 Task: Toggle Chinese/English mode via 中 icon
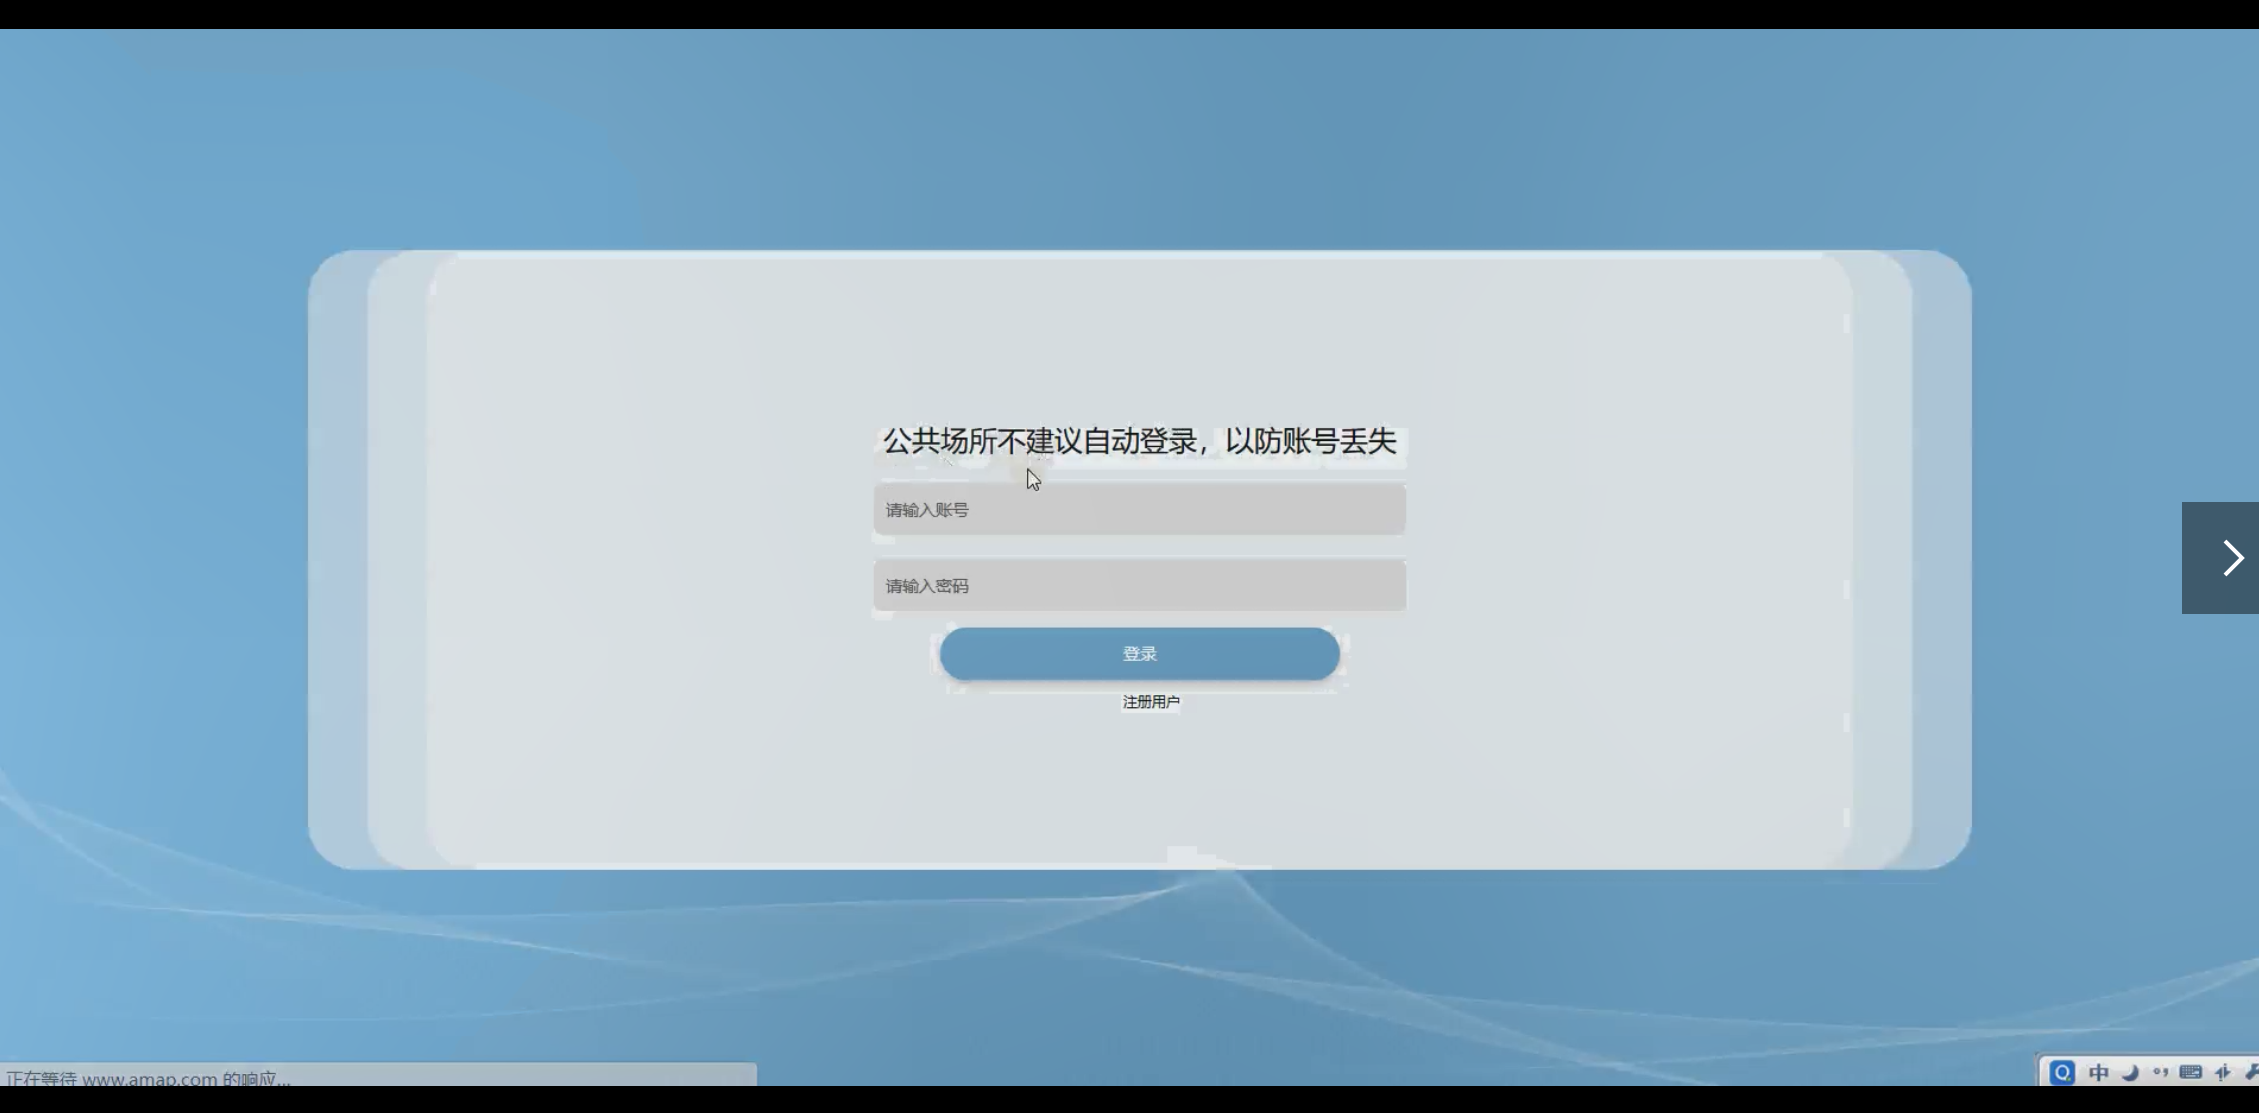tap(2099, 1072)
